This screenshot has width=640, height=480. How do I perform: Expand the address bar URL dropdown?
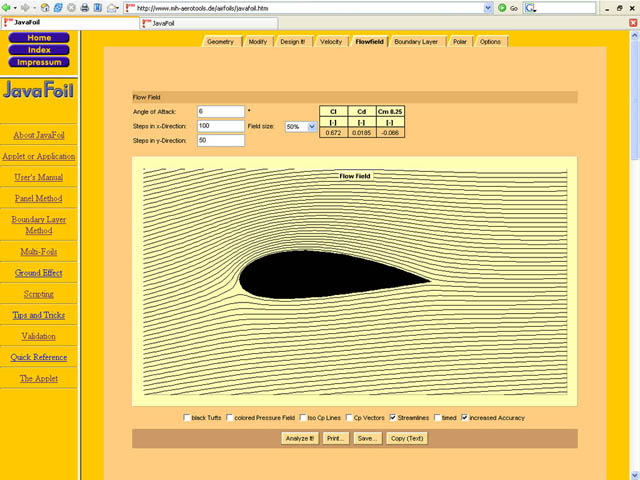pos(488,8)
